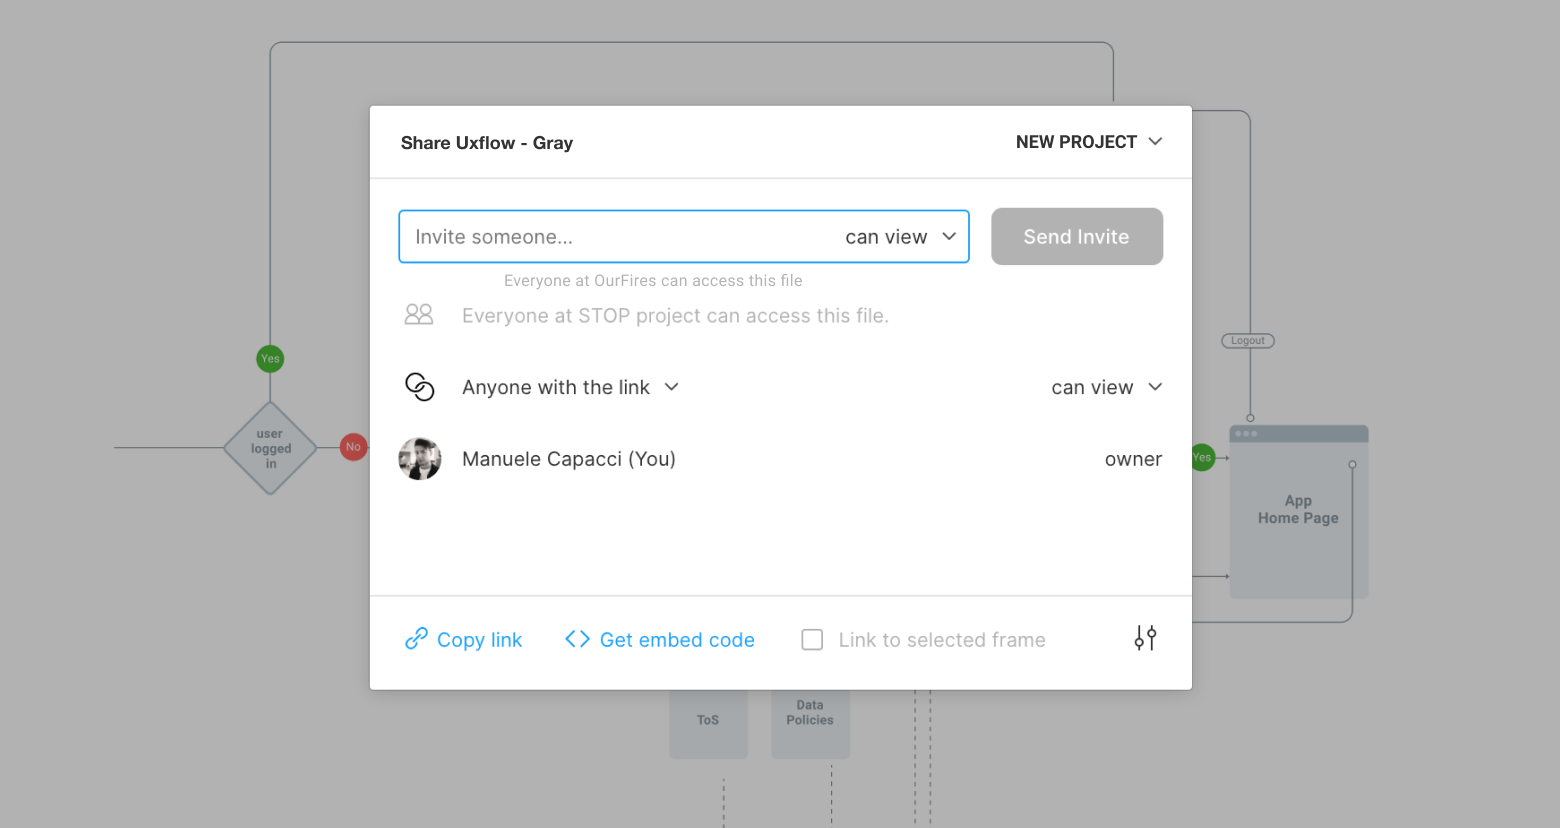
Task: Click Manuele Capacci's profile avatar
Action: (x=420, y=458)
